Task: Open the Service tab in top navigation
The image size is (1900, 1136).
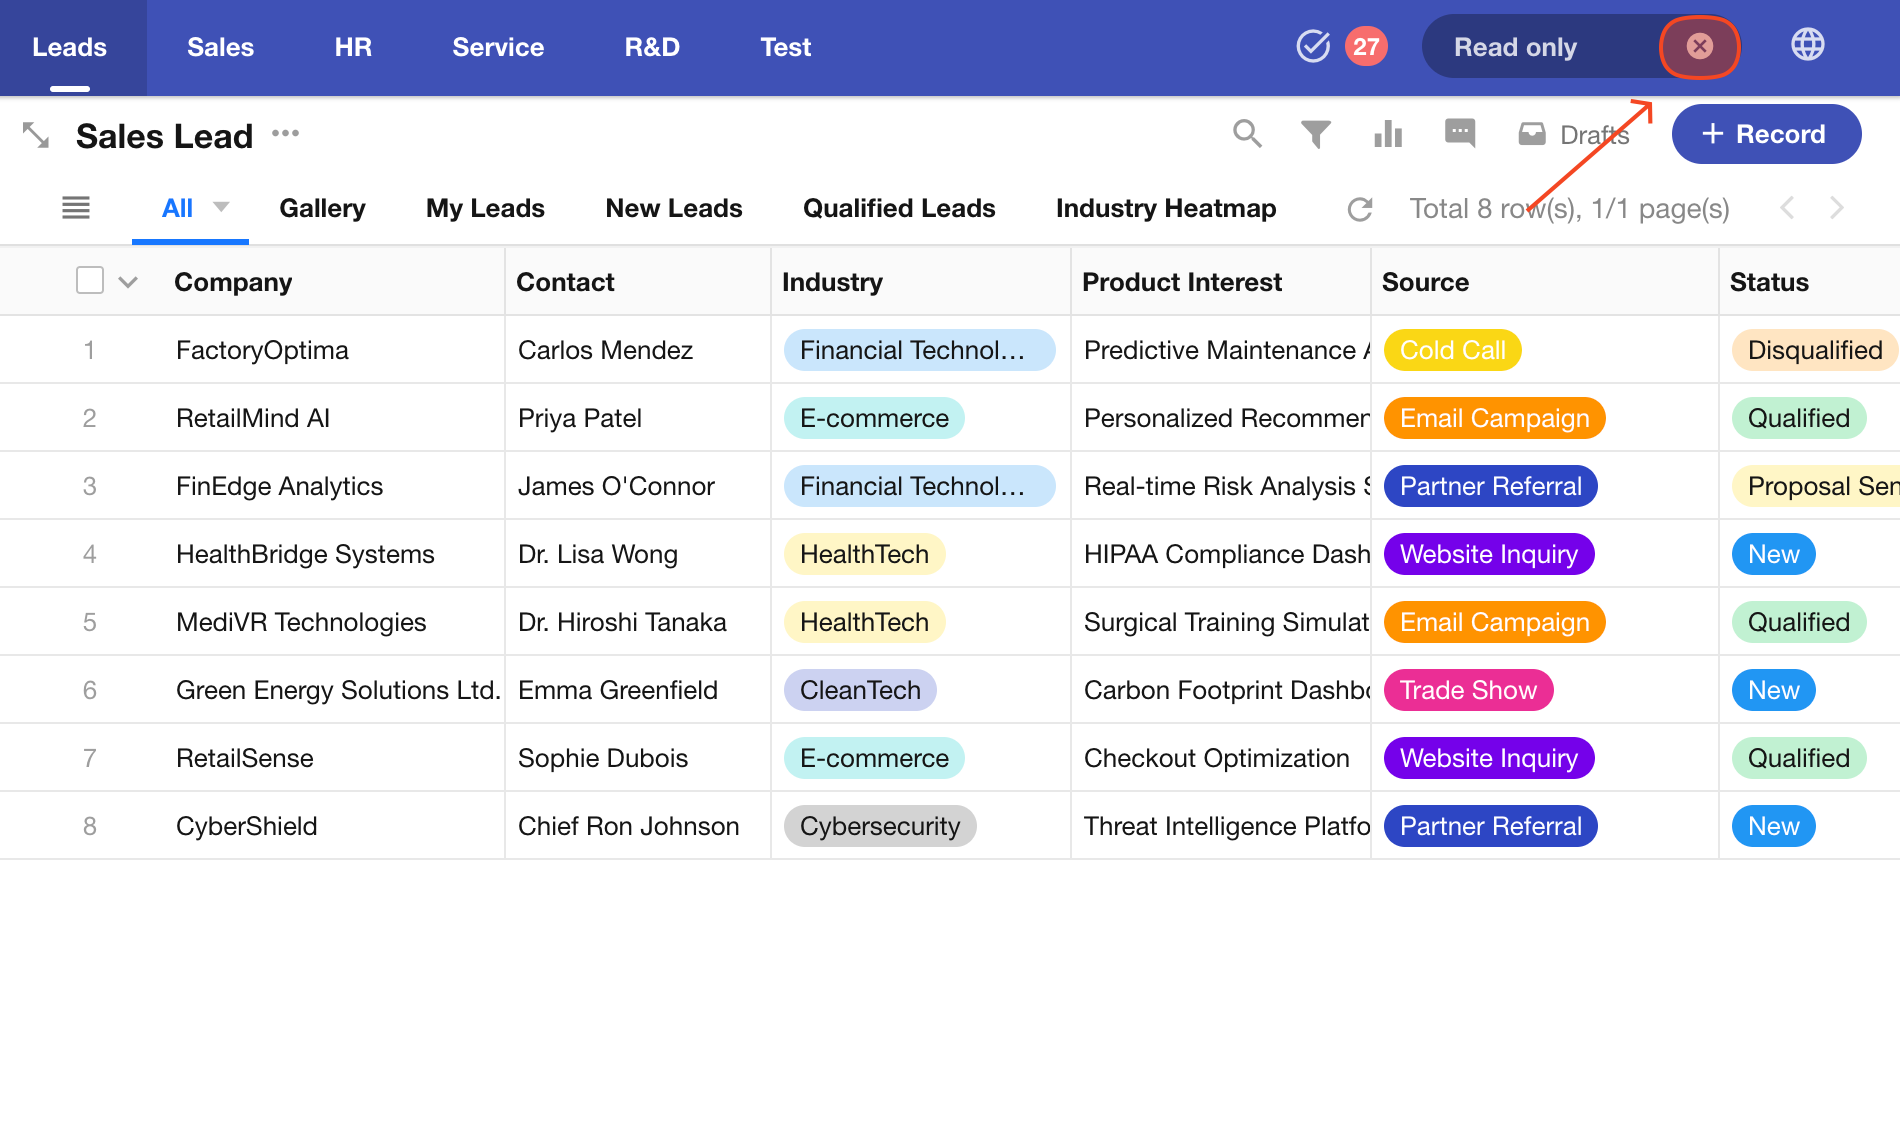Action: (498, 47)
